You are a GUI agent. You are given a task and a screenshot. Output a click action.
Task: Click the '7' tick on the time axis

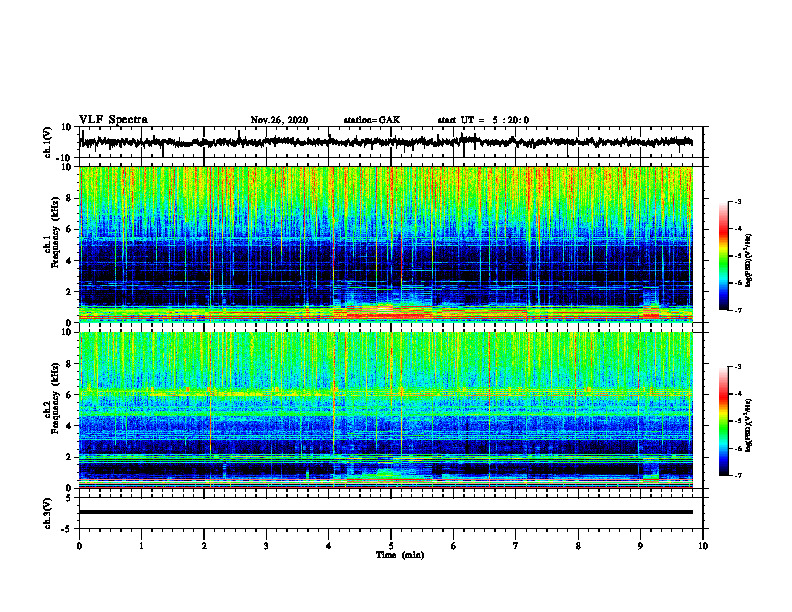tap(516, 546)
